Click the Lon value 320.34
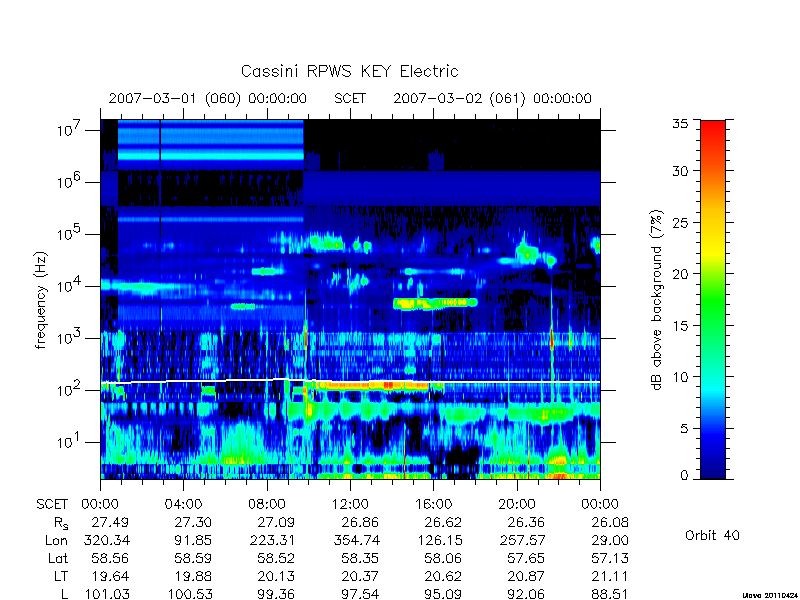 pos(107,540)
